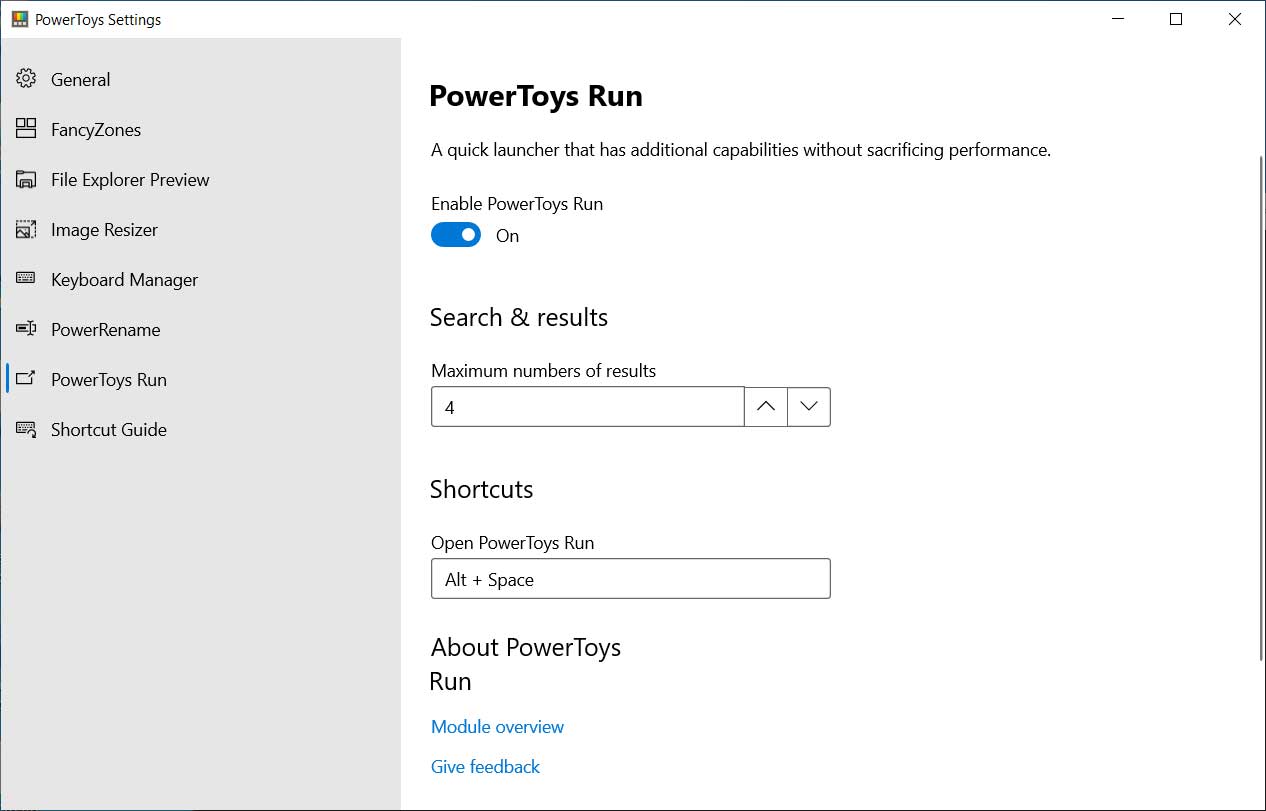Open the Give feedback link
Image resolution: width=1266 pixels, height=811 pixels.
pyautogui.click(x=485, y=767)
